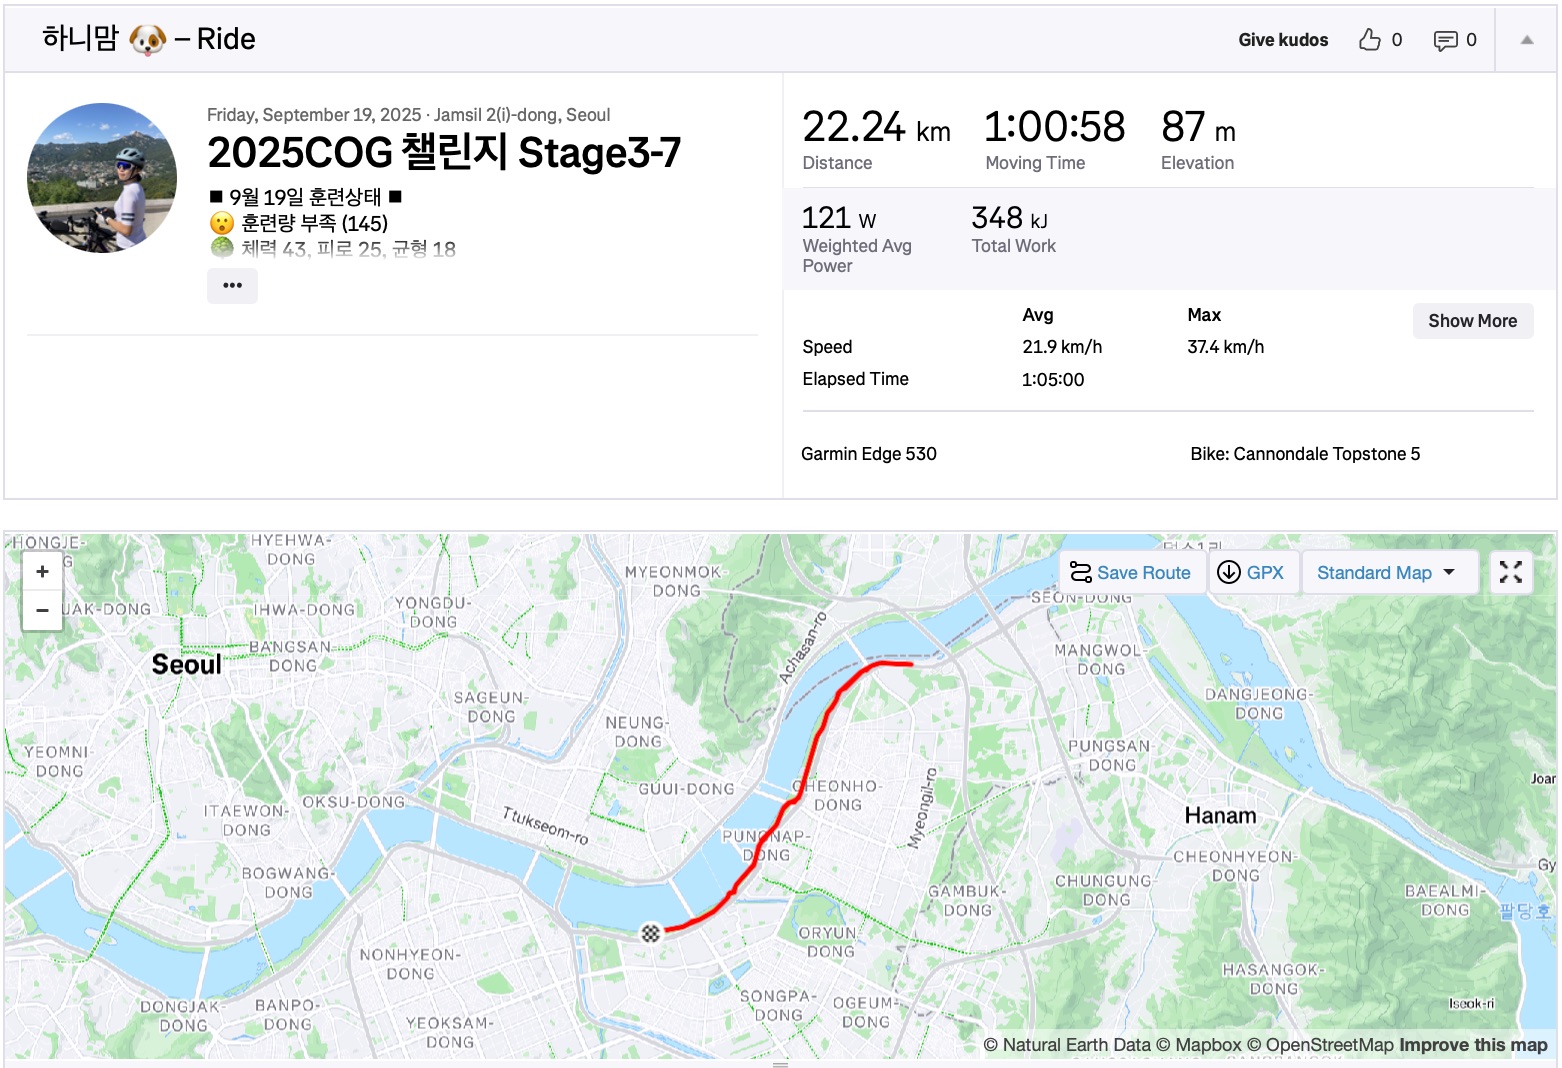Open the comments speech bubble icon
This screenshot has width=1562, height=1068.
point(1445,40)
